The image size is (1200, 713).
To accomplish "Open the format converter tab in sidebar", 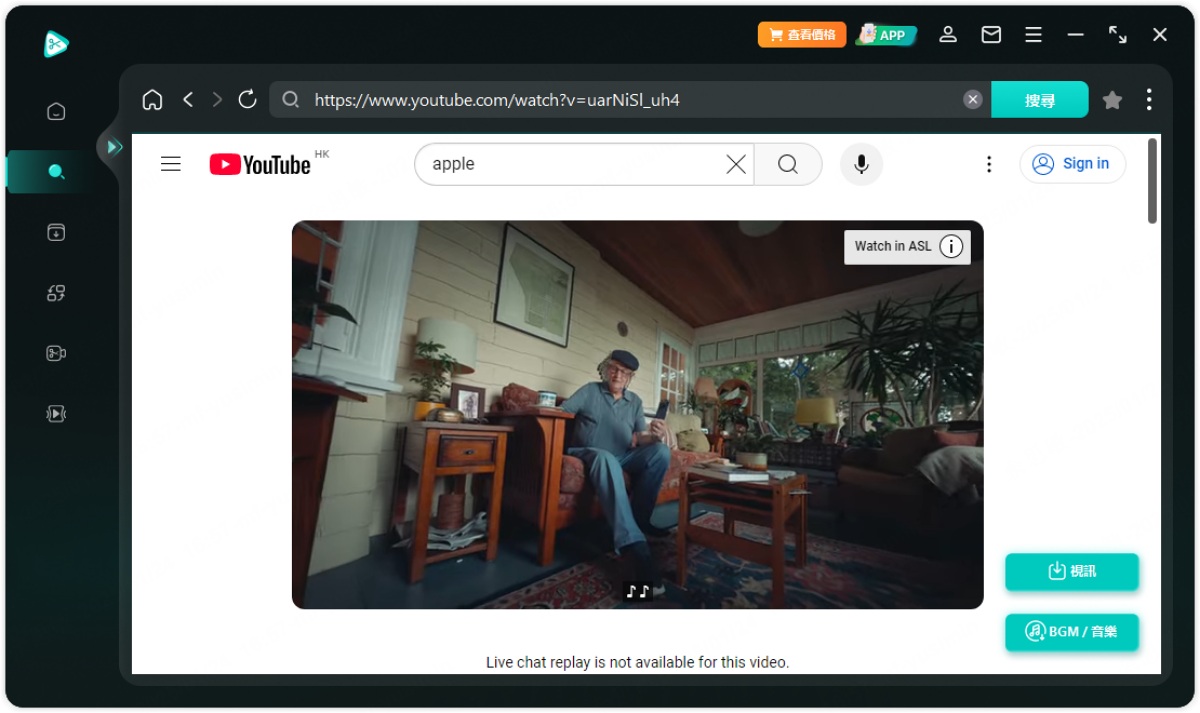I will click(x=56, y=293).
